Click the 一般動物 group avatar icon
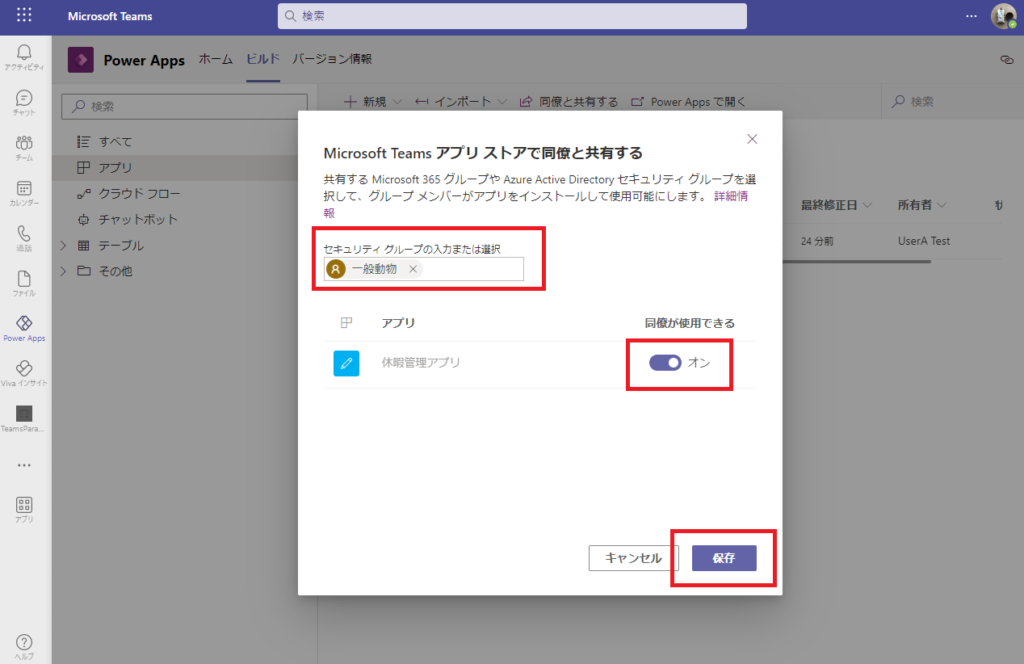 click(336, 269)
